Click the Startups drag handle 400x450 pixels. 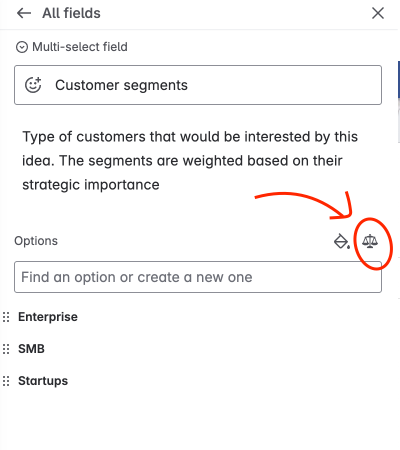pos(6,381)
